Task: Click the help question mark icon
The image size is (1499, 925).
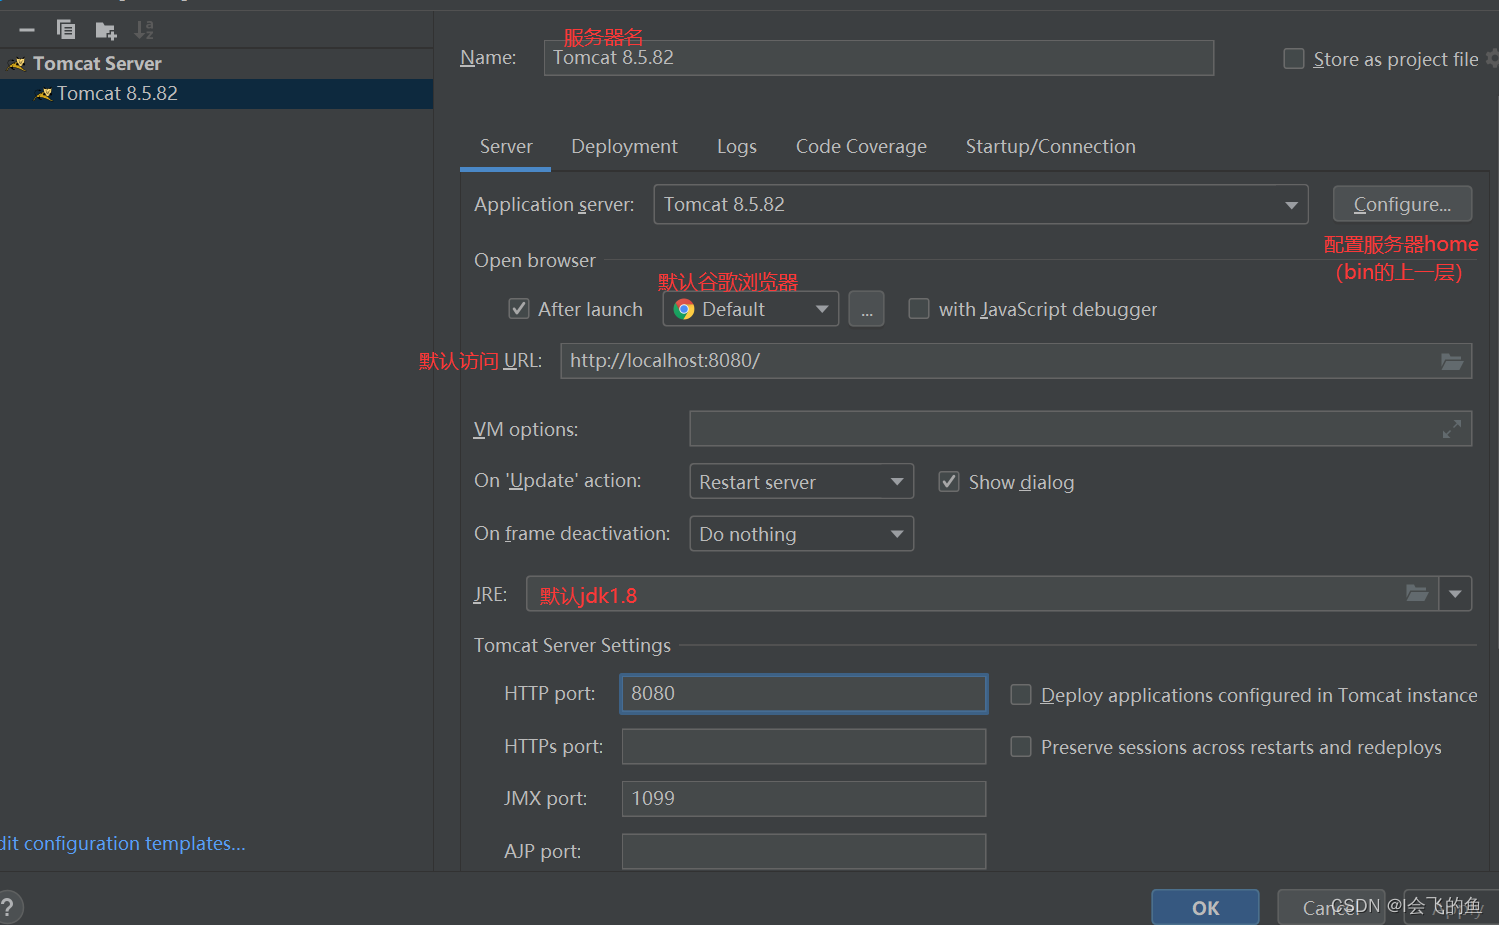Action: click(x=8, y=907)
